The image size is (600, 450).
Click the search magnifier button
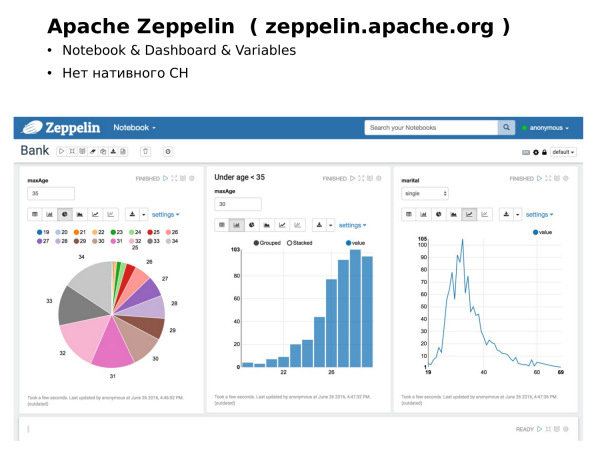point(505,128)
